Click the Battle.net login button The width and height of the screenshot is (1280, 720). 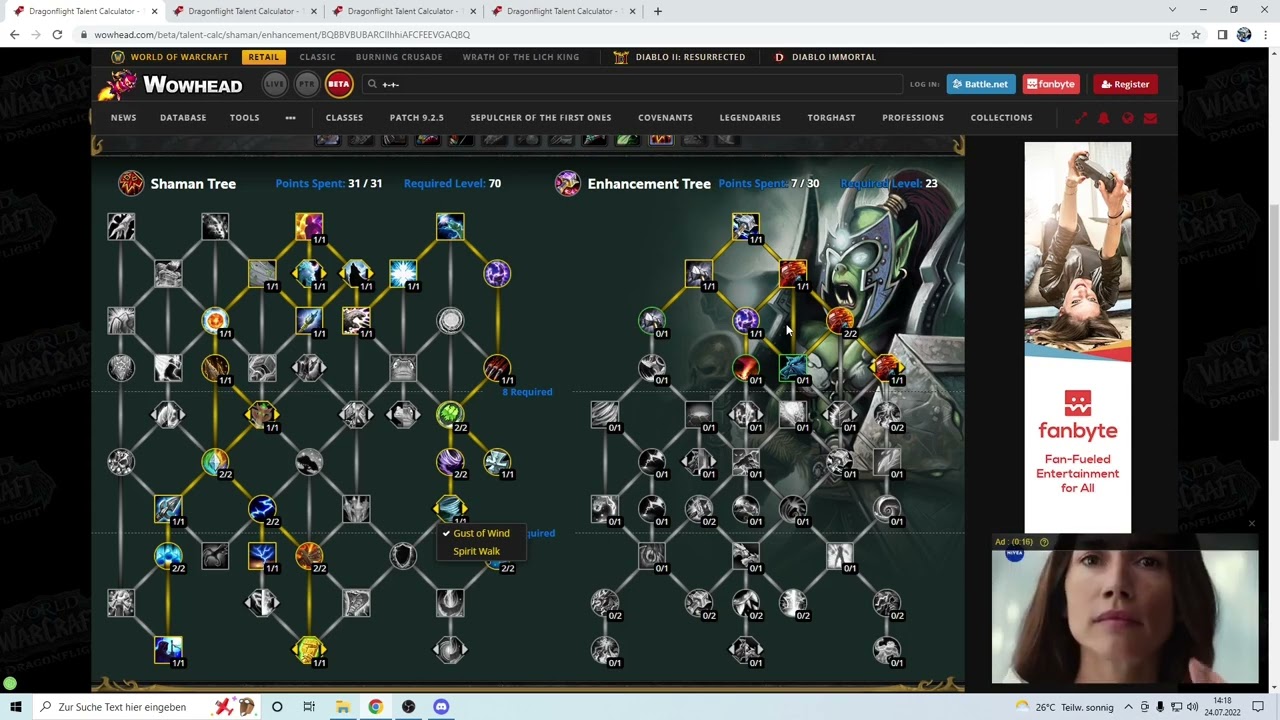tap(981, 84)
